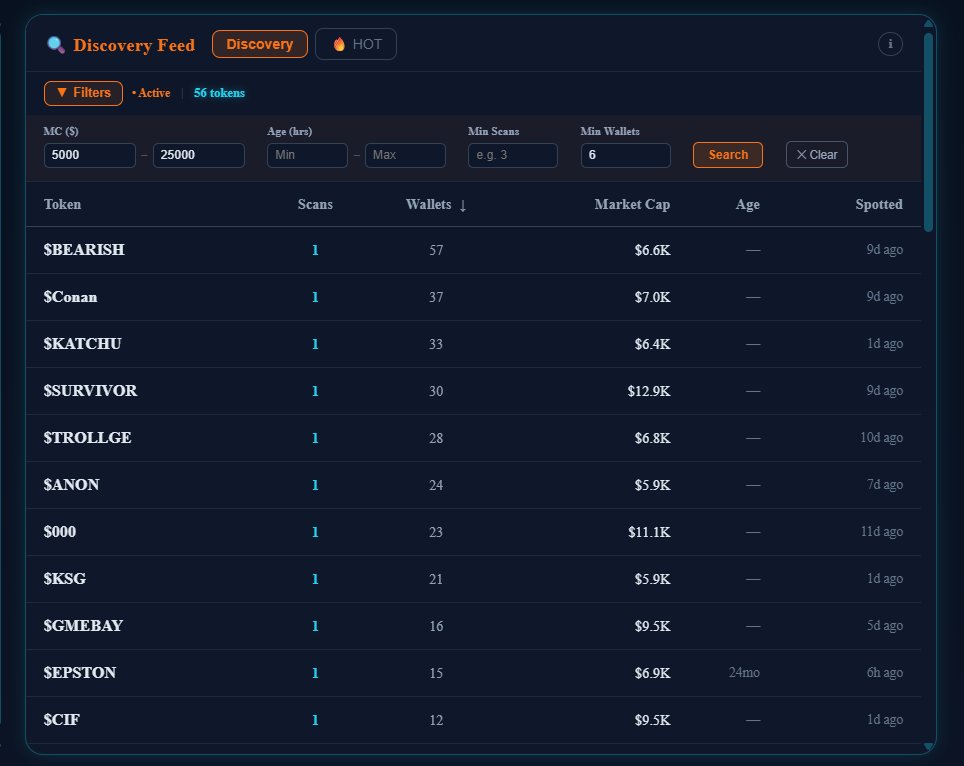Click the $12.9K market cap value
The width and height of the screenshot is (964, 766).
pyautogui.click(x=649, y=391)
